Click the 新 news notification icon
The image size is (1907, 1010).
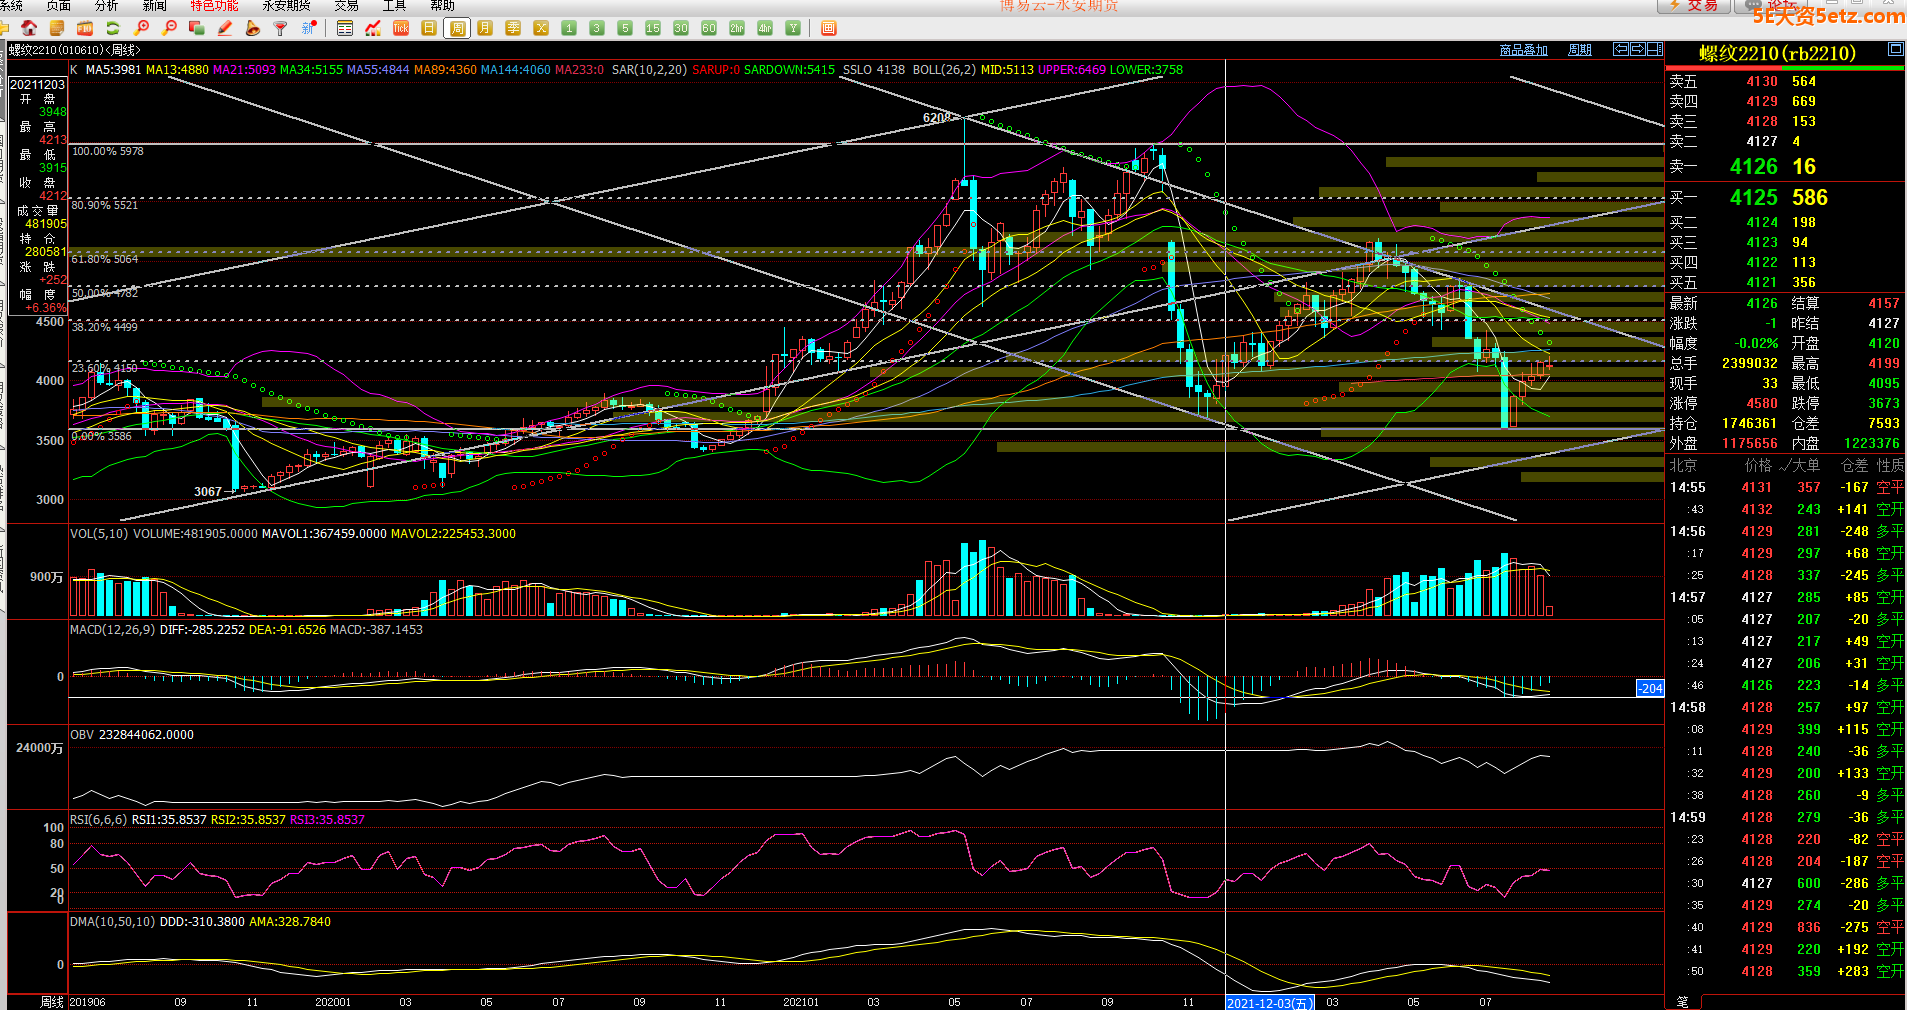tap(310, 28)
